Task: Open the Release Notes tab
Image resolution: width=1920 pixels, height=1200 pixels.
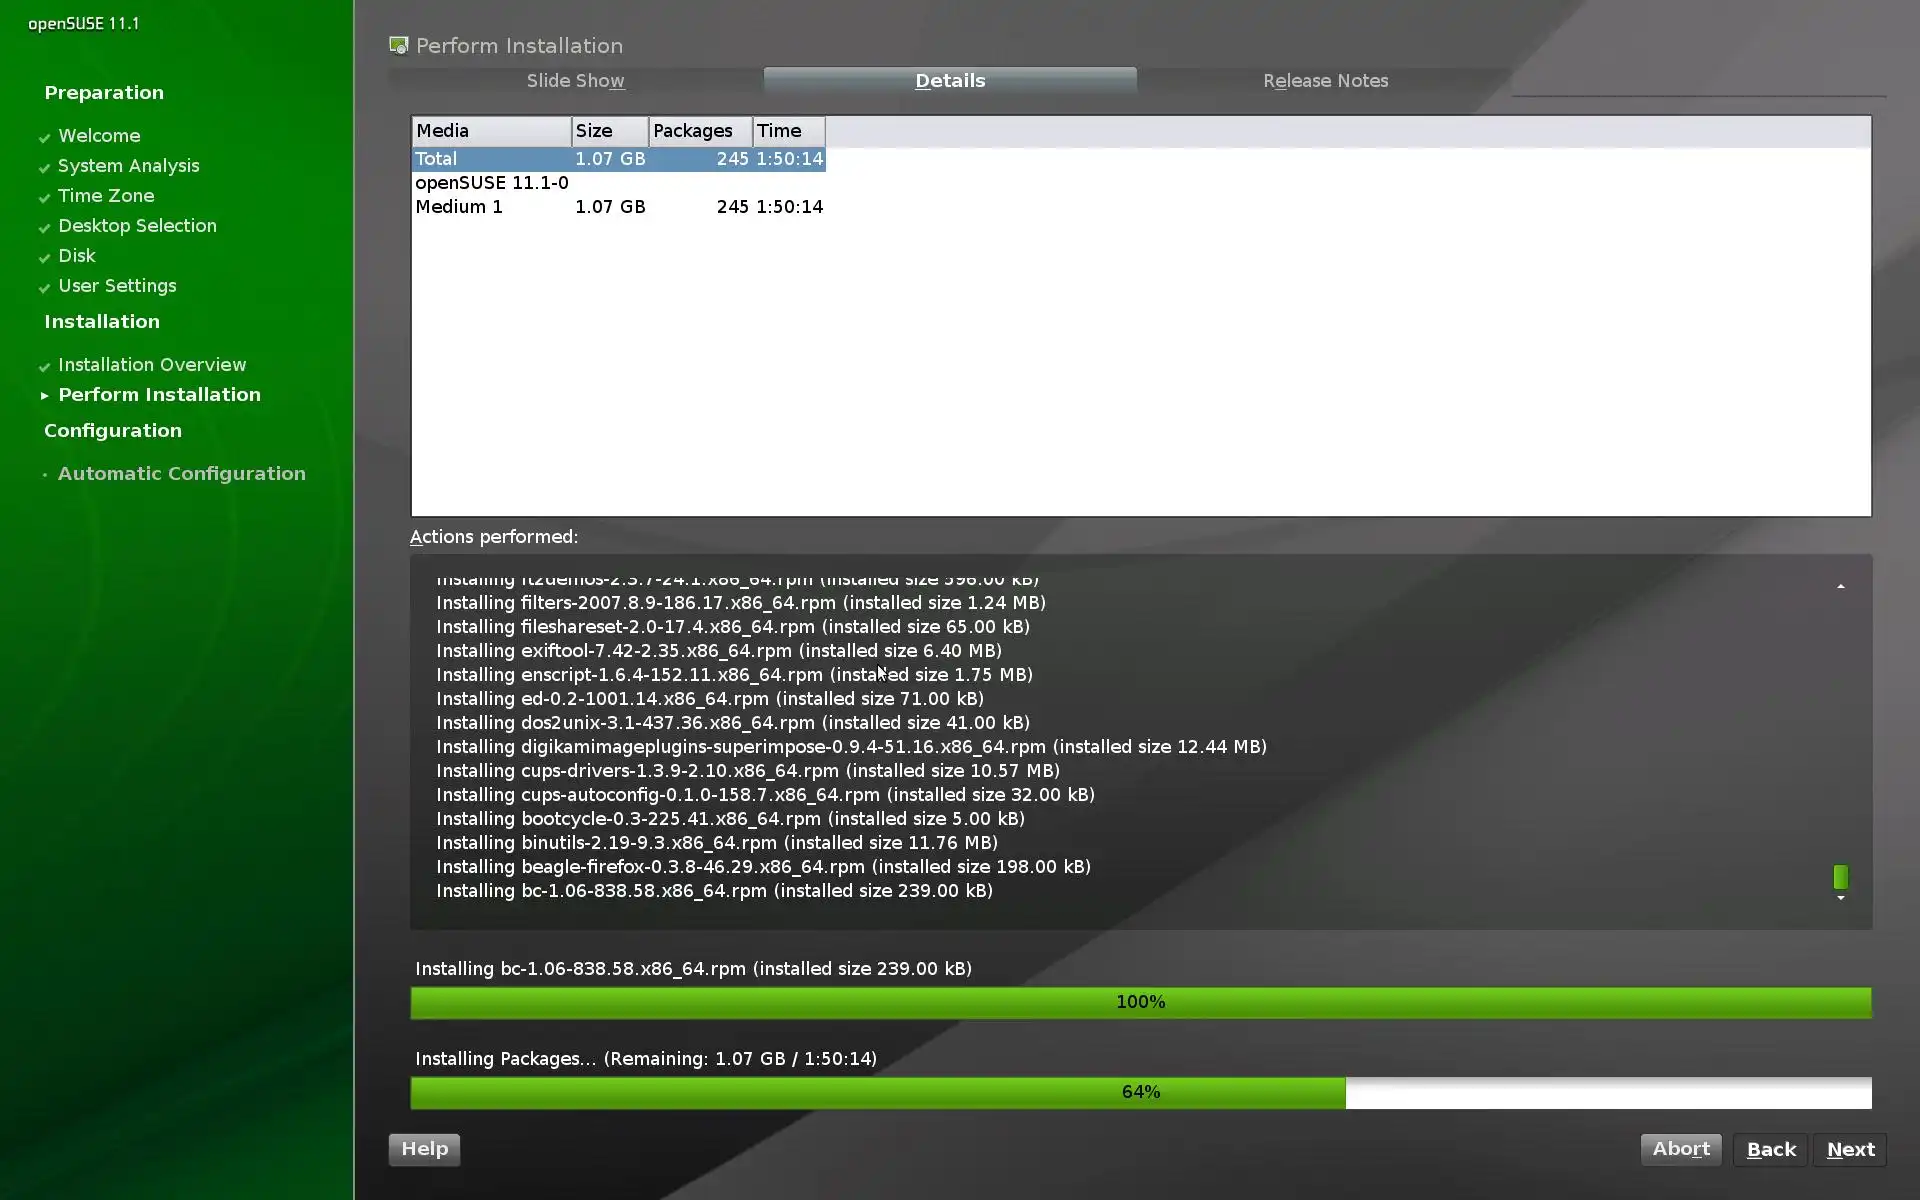Action: [x=1325, y=81]
